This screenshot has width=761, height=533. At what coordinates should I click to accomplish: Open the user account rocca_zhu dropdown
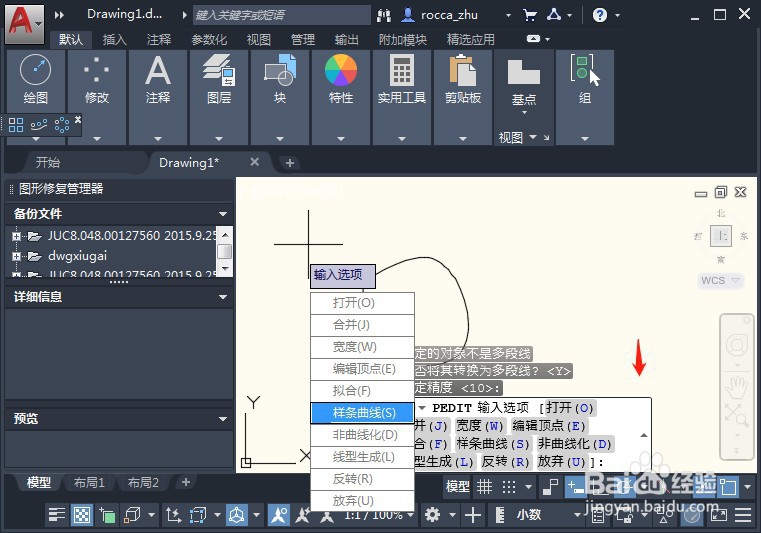coord(508,16)
